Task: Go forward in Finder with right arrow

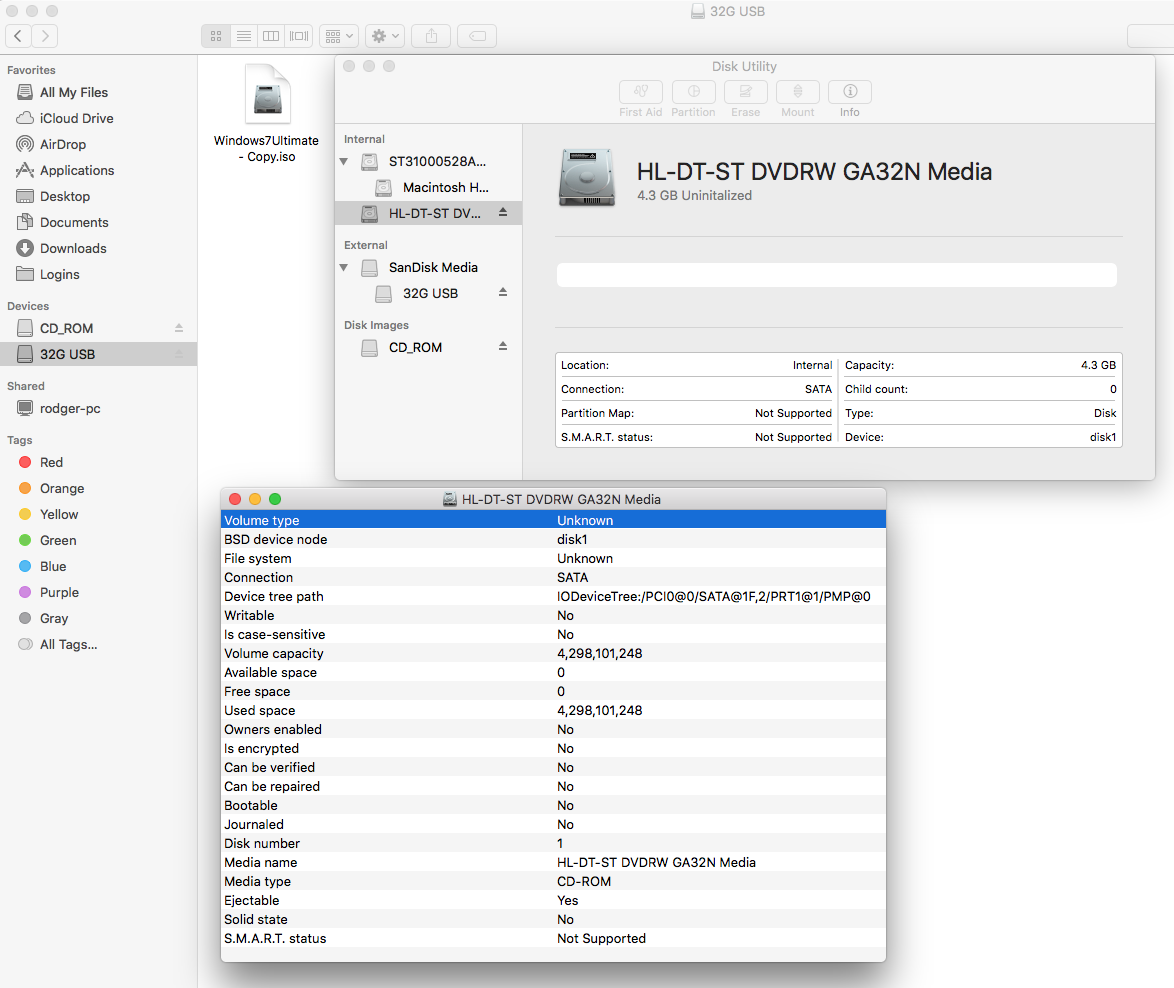Action: [45, 36]
